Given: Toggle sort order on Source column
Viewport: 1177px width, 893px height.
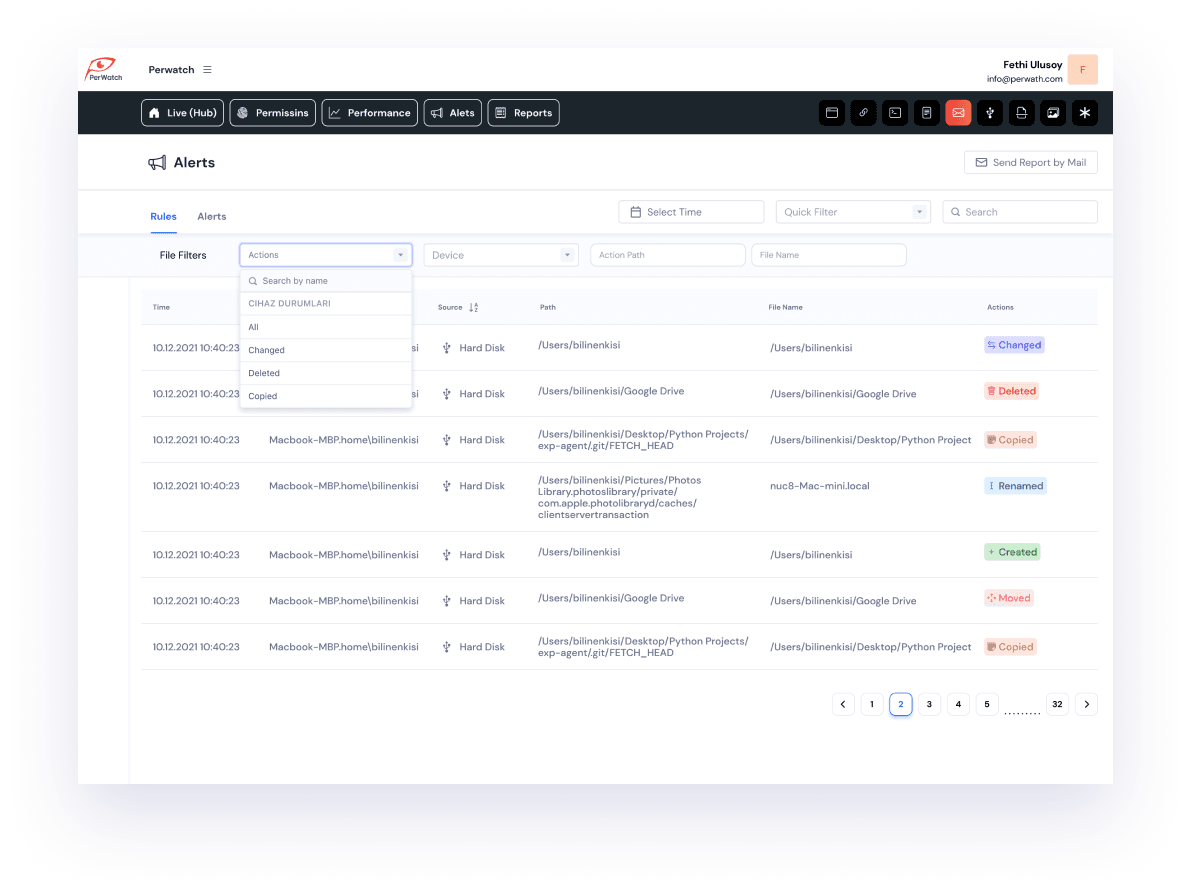Looking at the screenshot, I should pyautogui.click(x=473, y=307).
